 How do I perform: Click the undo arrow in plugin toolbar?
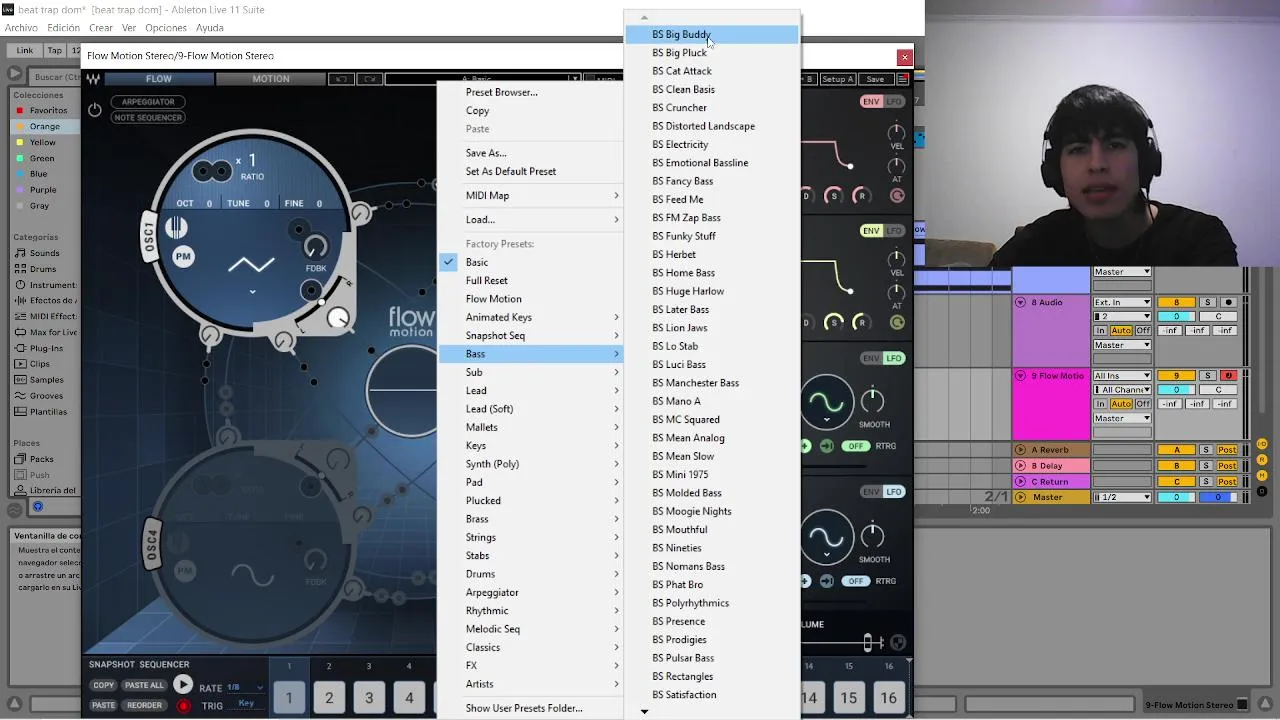click(x=342, y=79)
